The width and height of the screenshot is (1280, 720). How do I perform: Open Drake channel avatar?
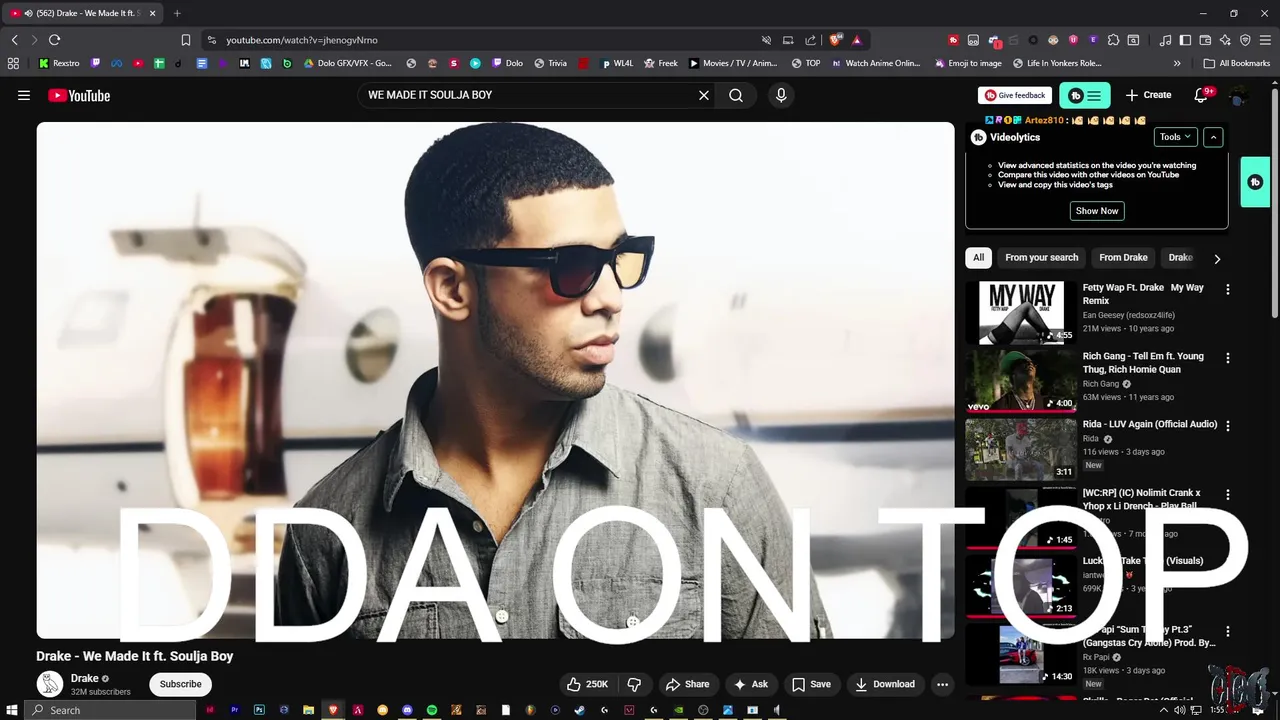point(50,684)
